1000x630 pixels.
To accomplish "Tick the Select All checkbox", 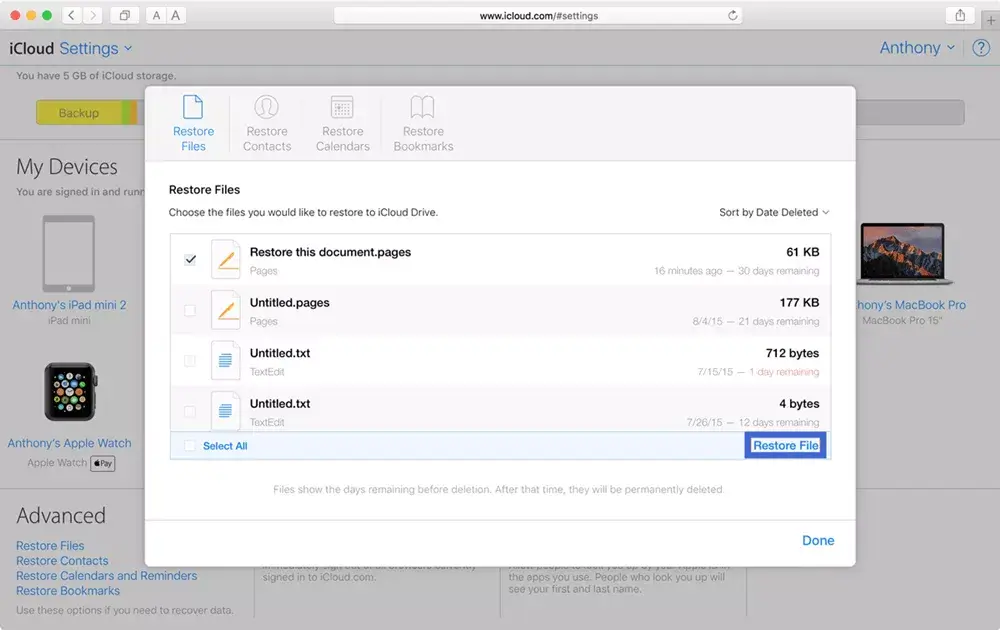I will point(190,446).
